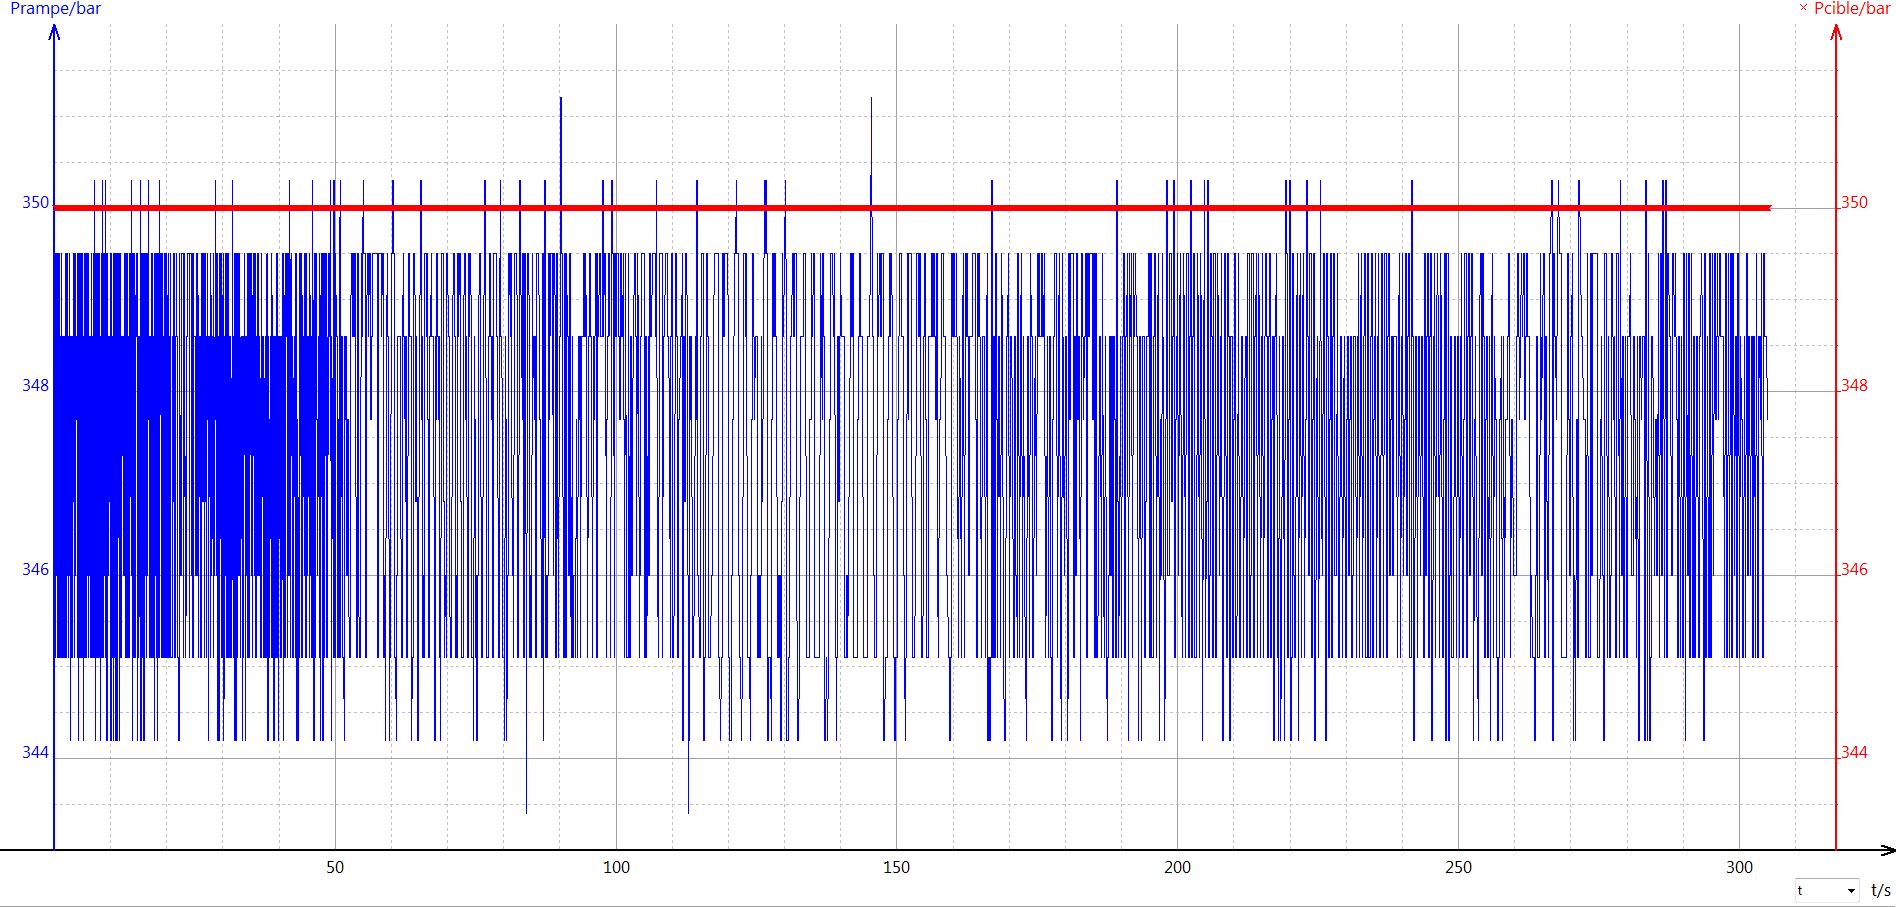Click the red 348 right axis value
Screen dimensions: 1896x907
point(1854,386)
